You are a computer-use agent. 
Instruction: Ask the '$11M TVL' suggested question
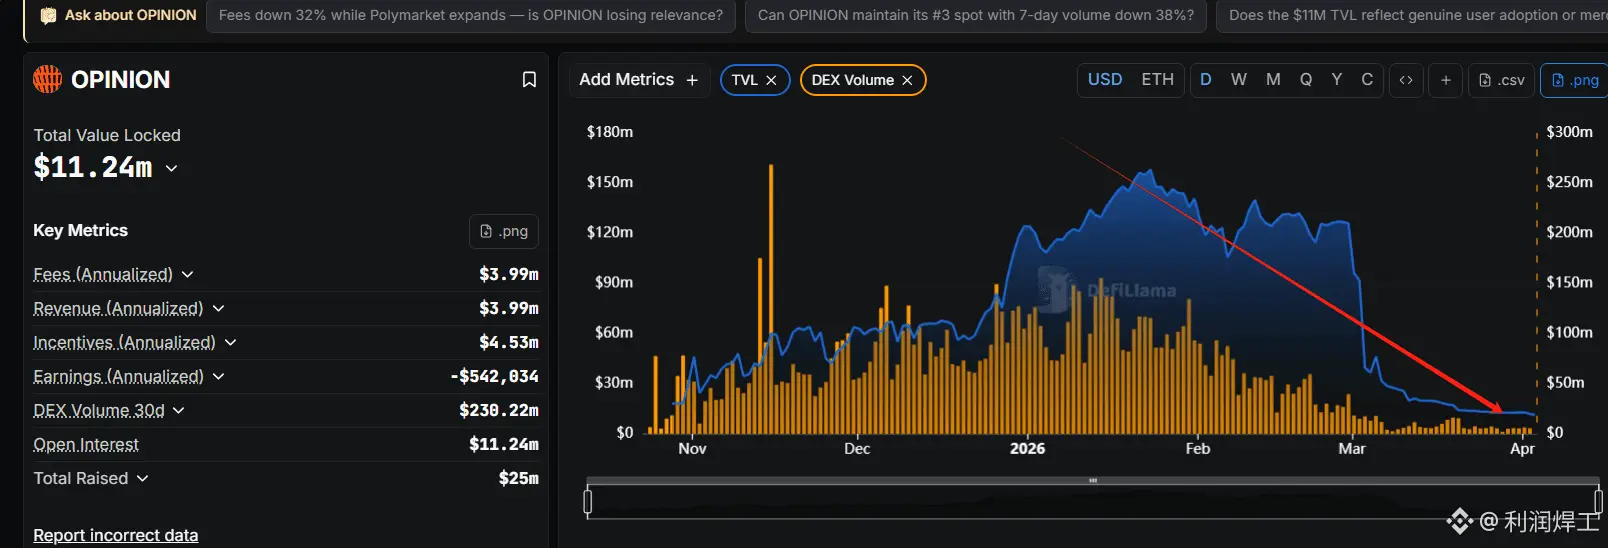click(x=1412, y=16)
